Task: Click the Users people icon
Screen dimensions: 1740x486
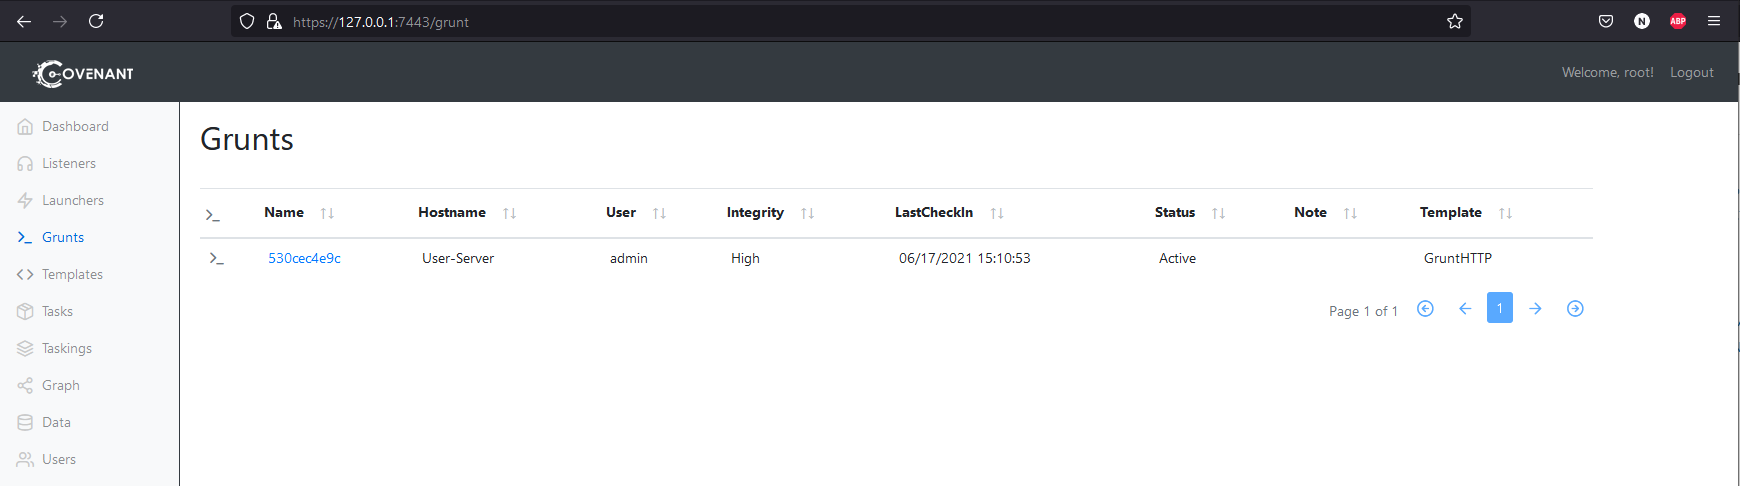Action: pyautogui.click(x=25, y=460)
